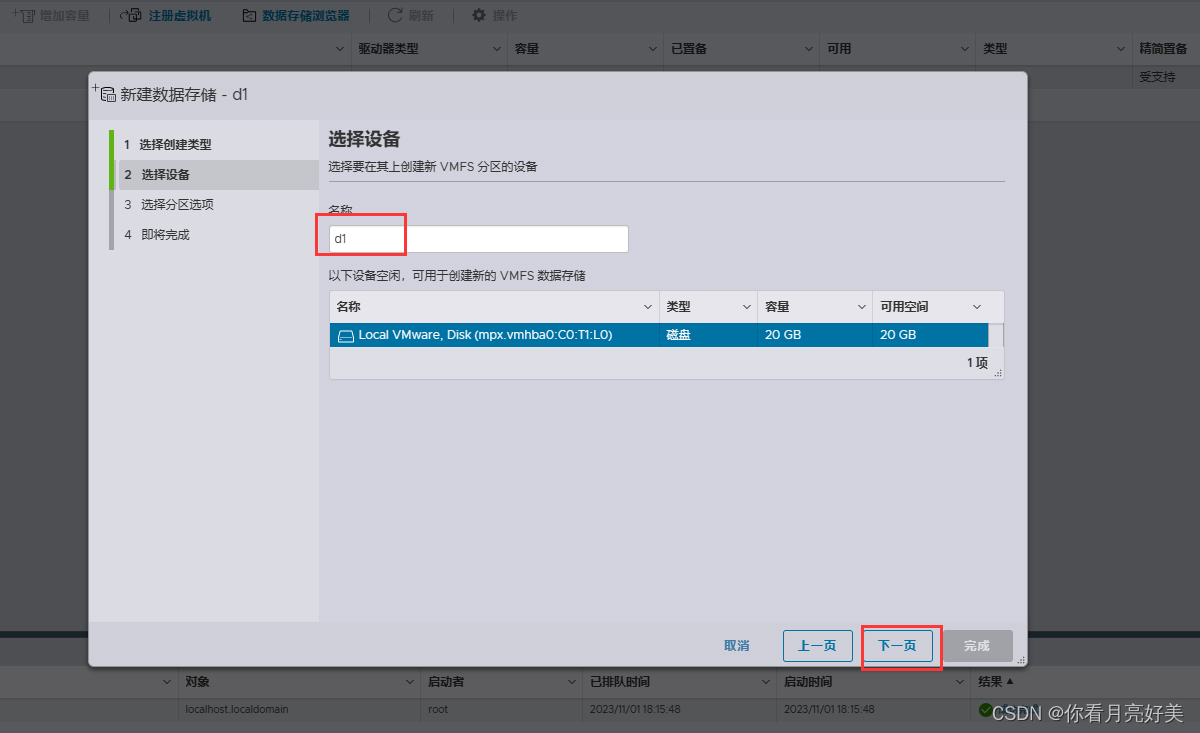Click the disk icon in the Local VMware row
The image size is (1200, 733).
tap(345, 336)
